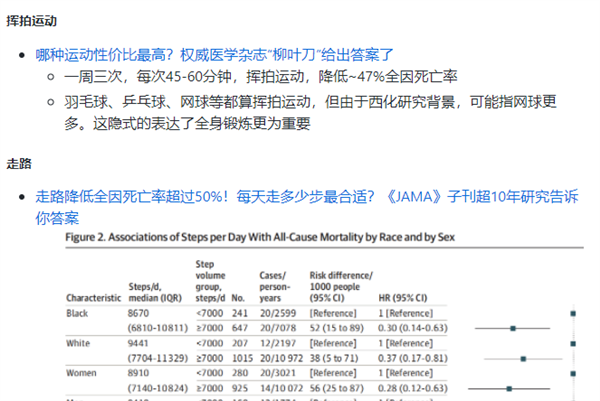Click the No. value 1015
The image size is (600, 401).
coord(242,359)
